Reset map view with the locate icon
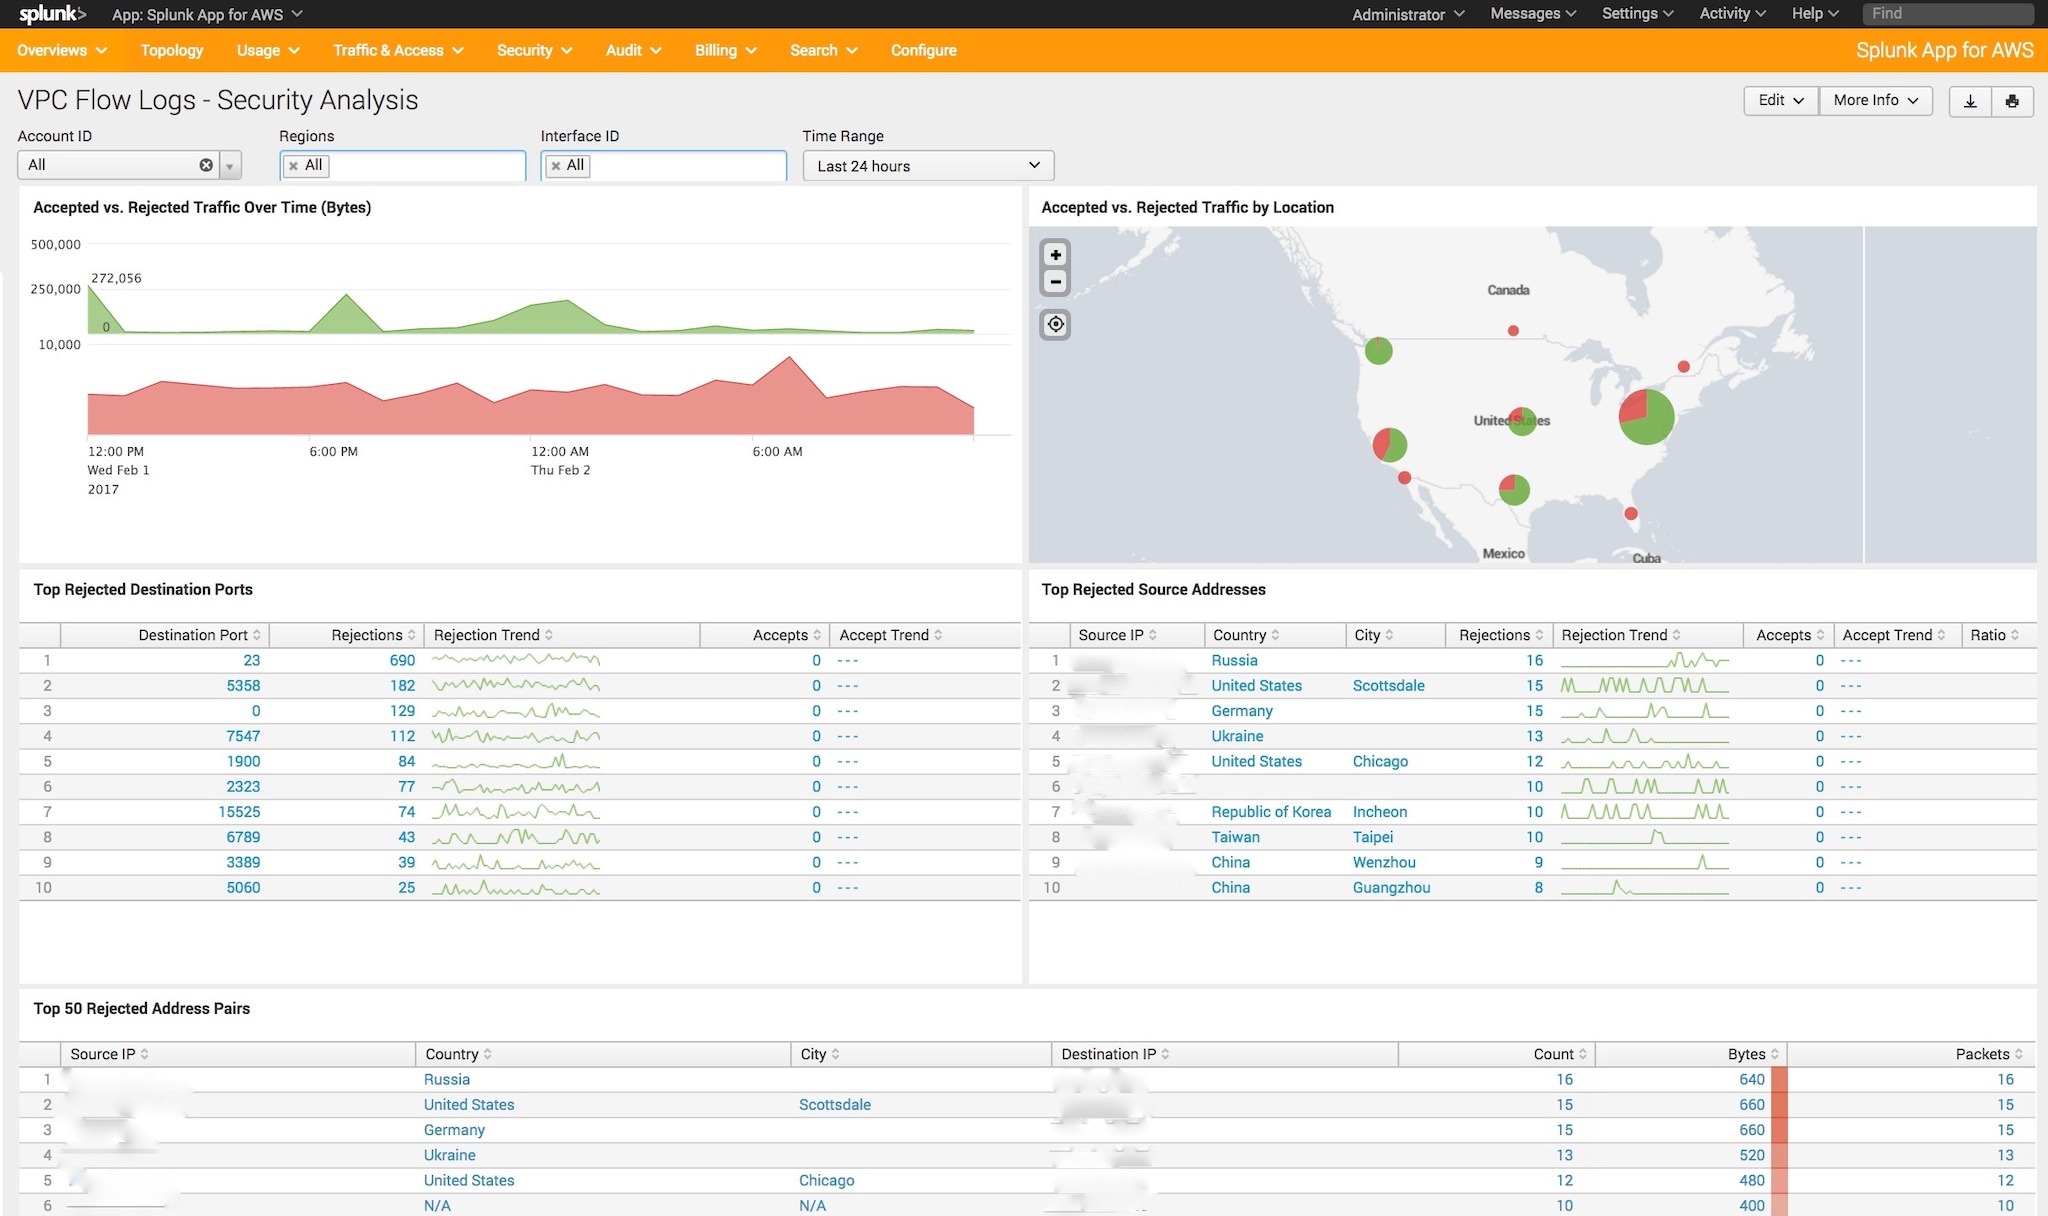This screenshot has height=1216, width=2048. point(1055,324)
